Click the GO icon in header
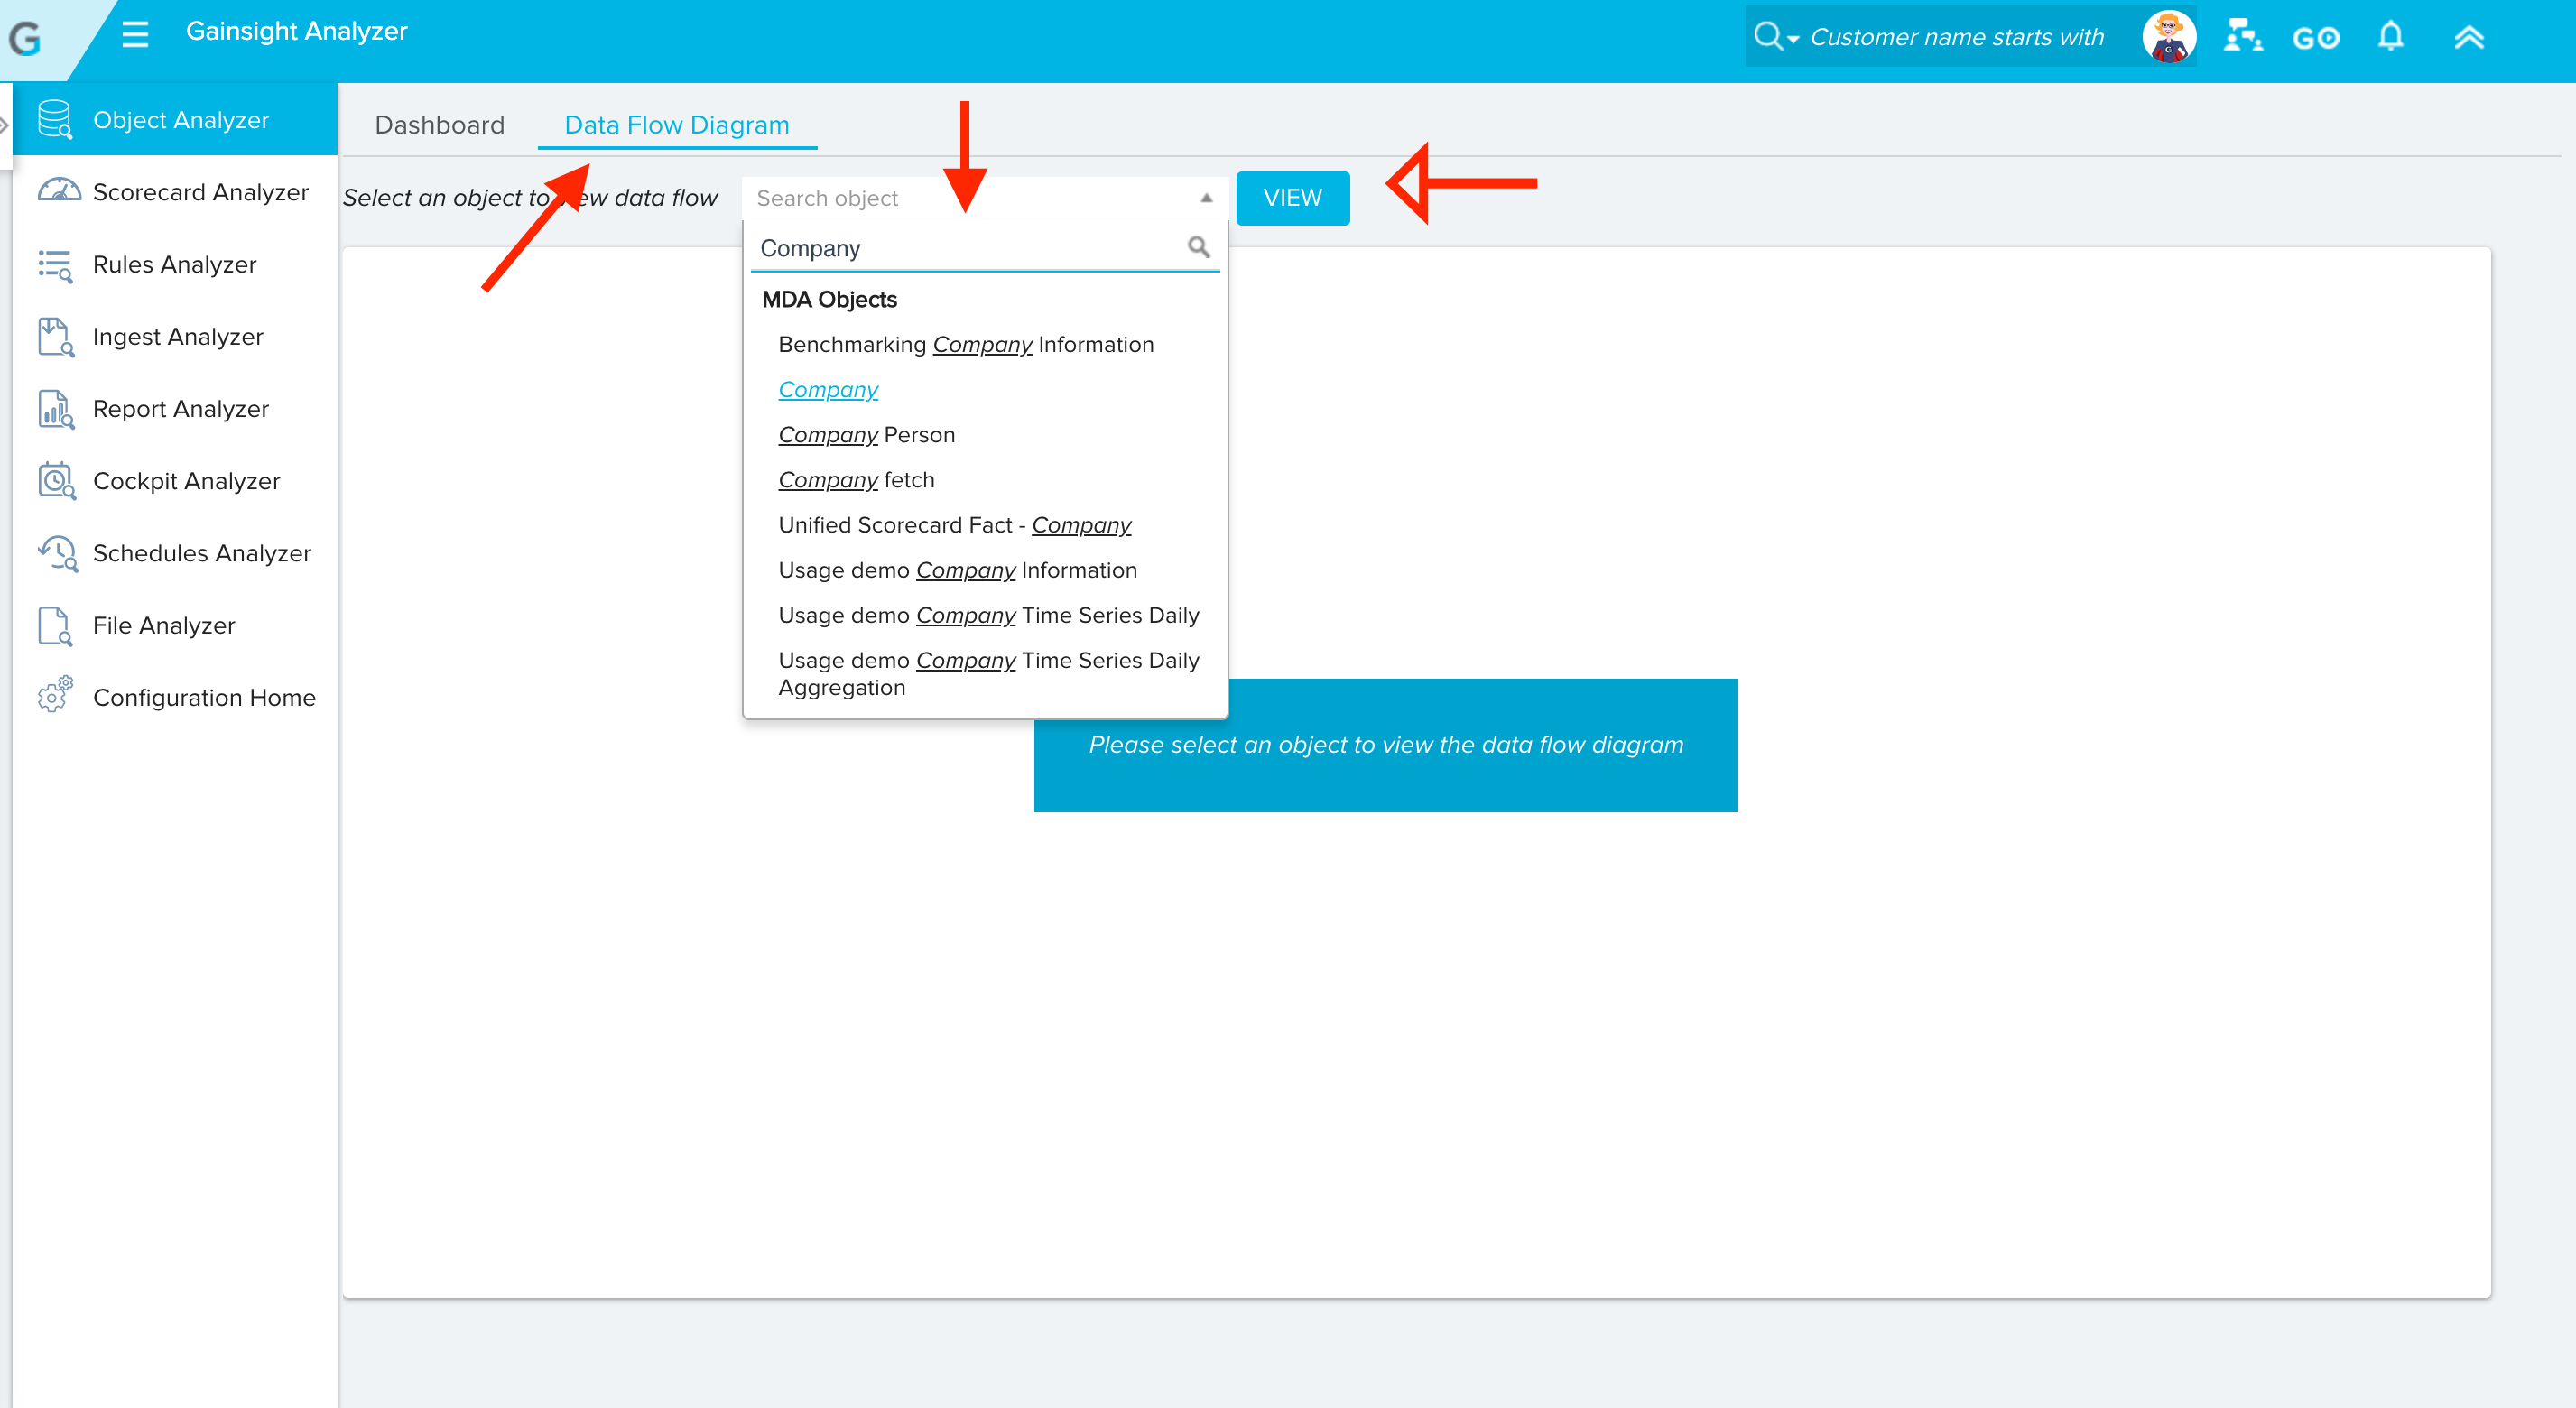This screenshot has width=2576, height=1408. coord(2316,39)
